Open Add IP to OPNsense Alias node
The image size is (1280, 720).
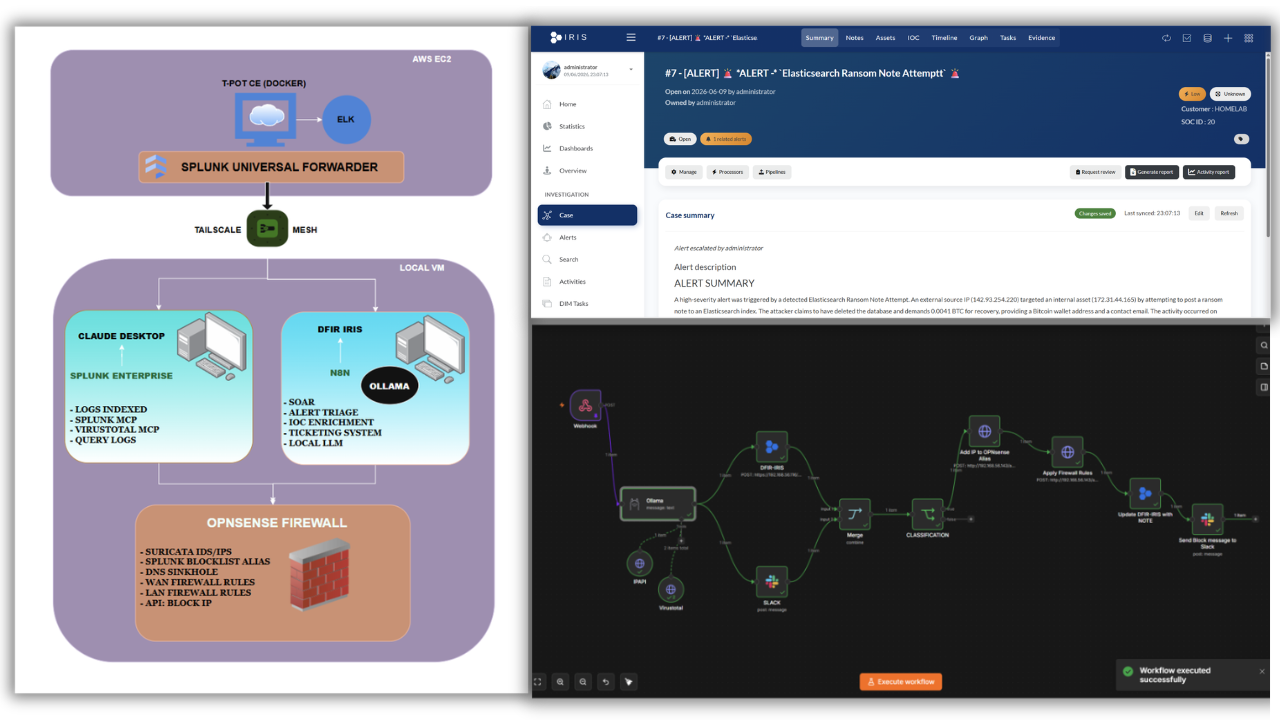coord(984,432)
